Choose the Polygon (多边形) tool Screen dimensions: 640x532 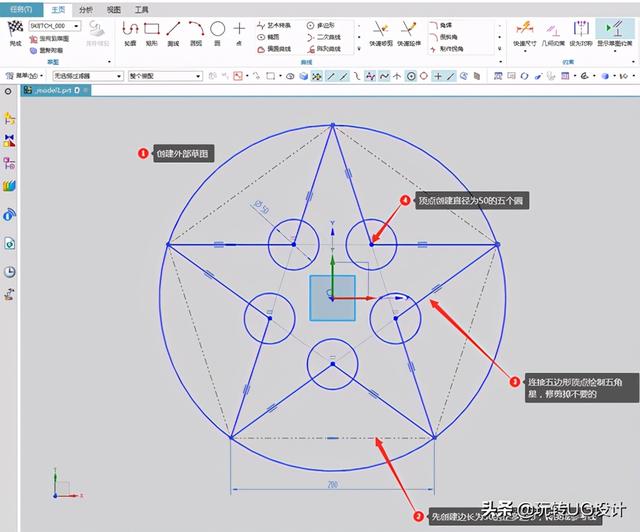click(321, 25)
